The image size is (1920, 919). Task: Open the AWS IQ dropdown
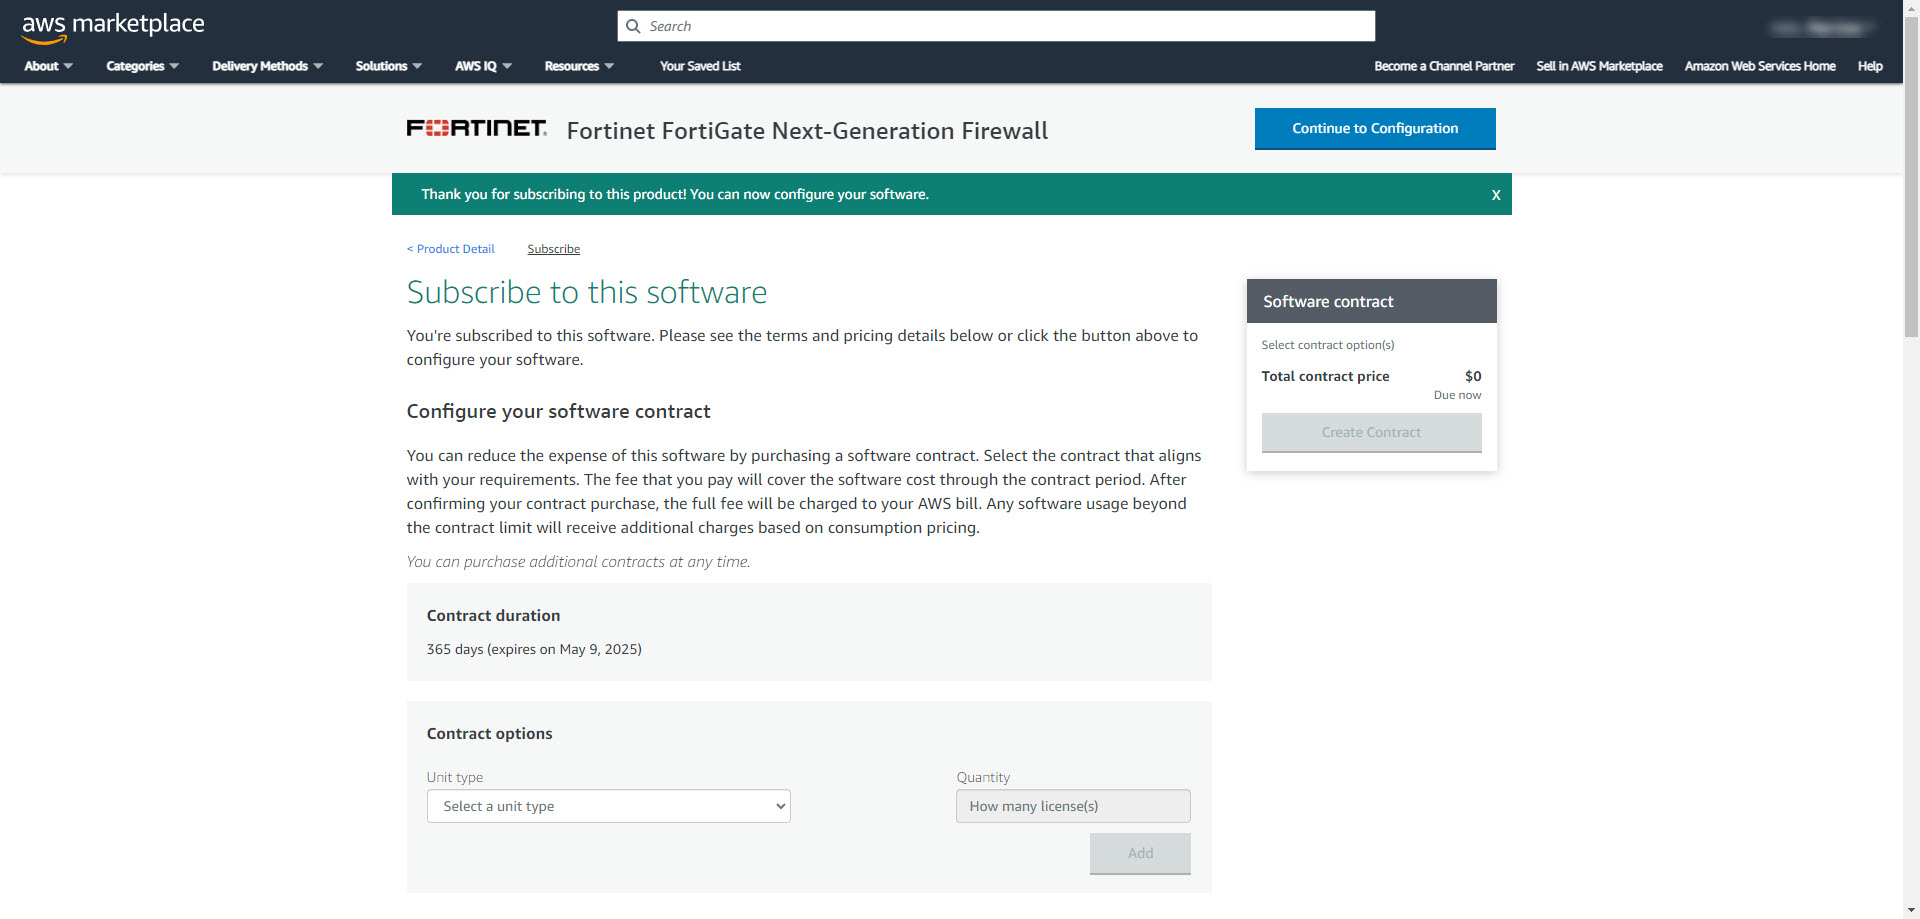(x=483, y=66)
